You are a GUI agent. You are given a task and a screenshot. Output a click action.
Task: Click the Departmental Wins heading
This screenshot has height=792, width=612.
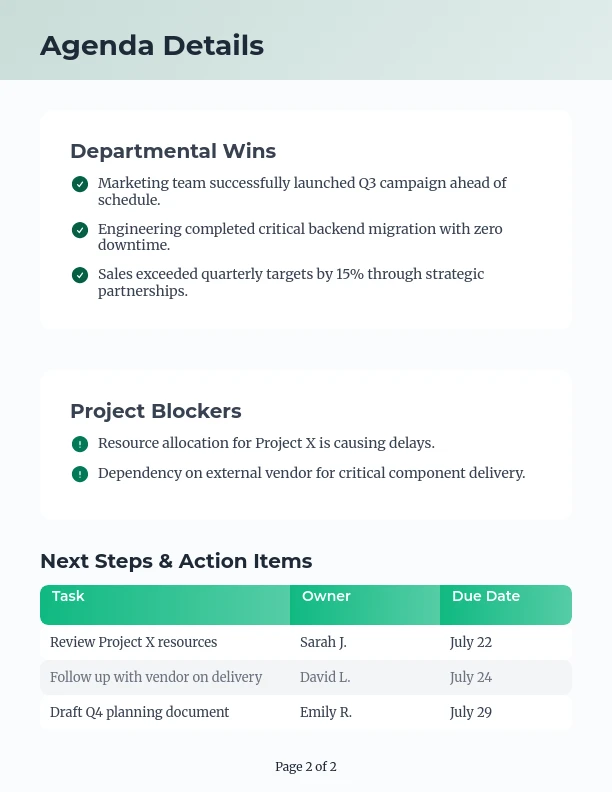(173, 151)
